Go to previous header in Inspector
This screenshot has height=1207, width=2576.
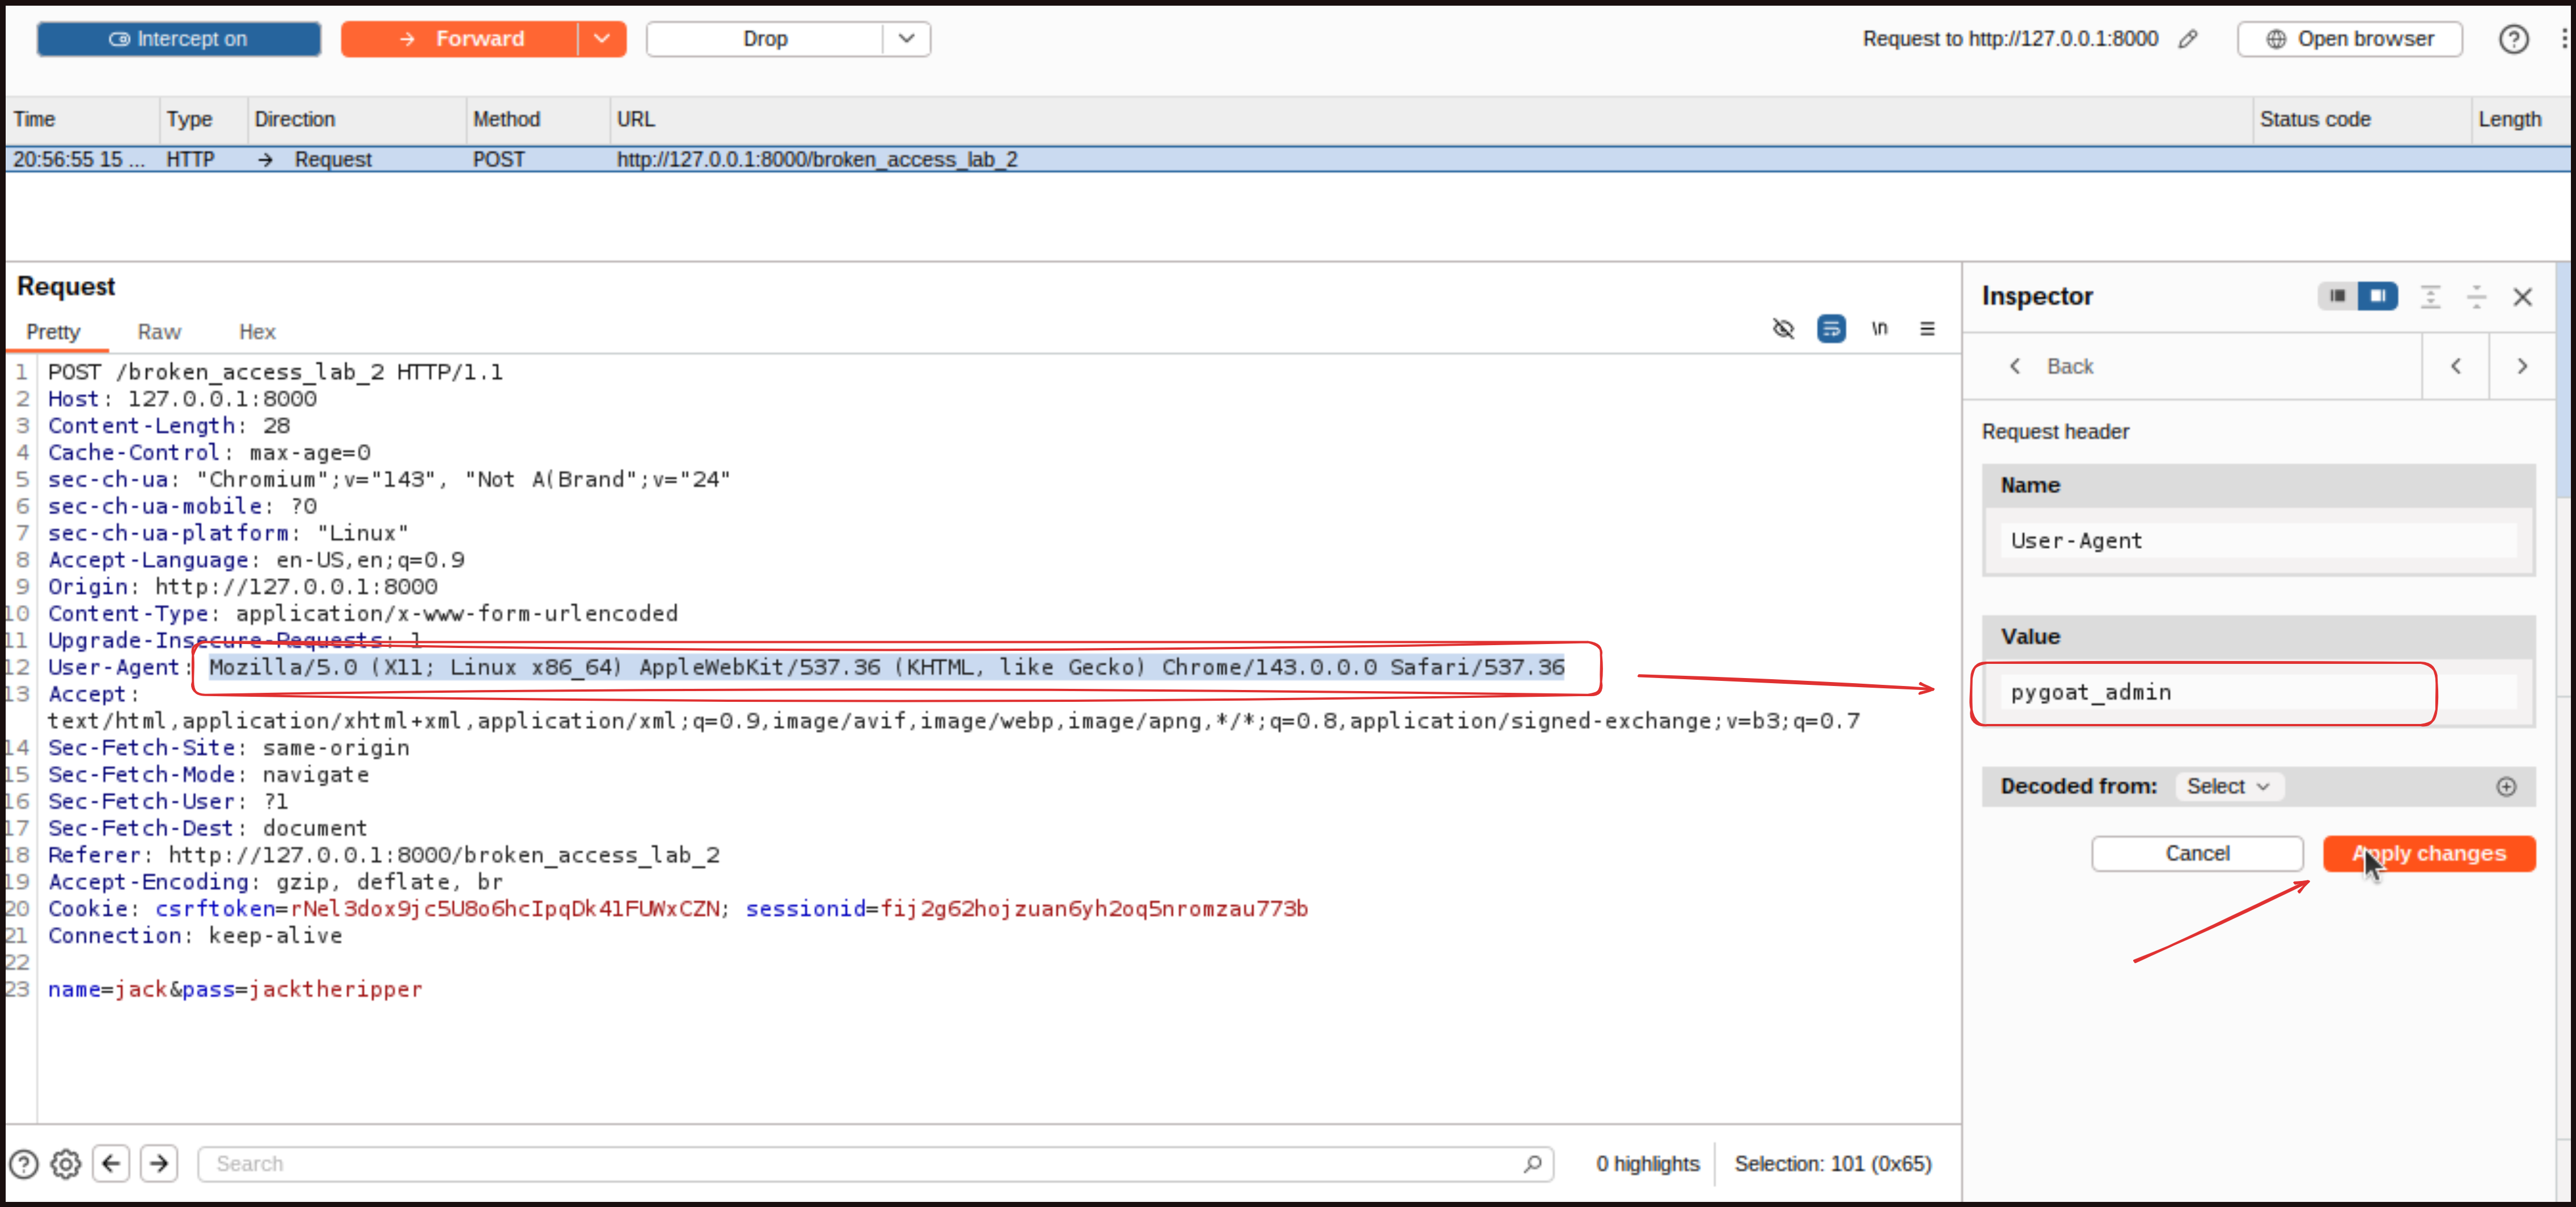(2456, 367)
